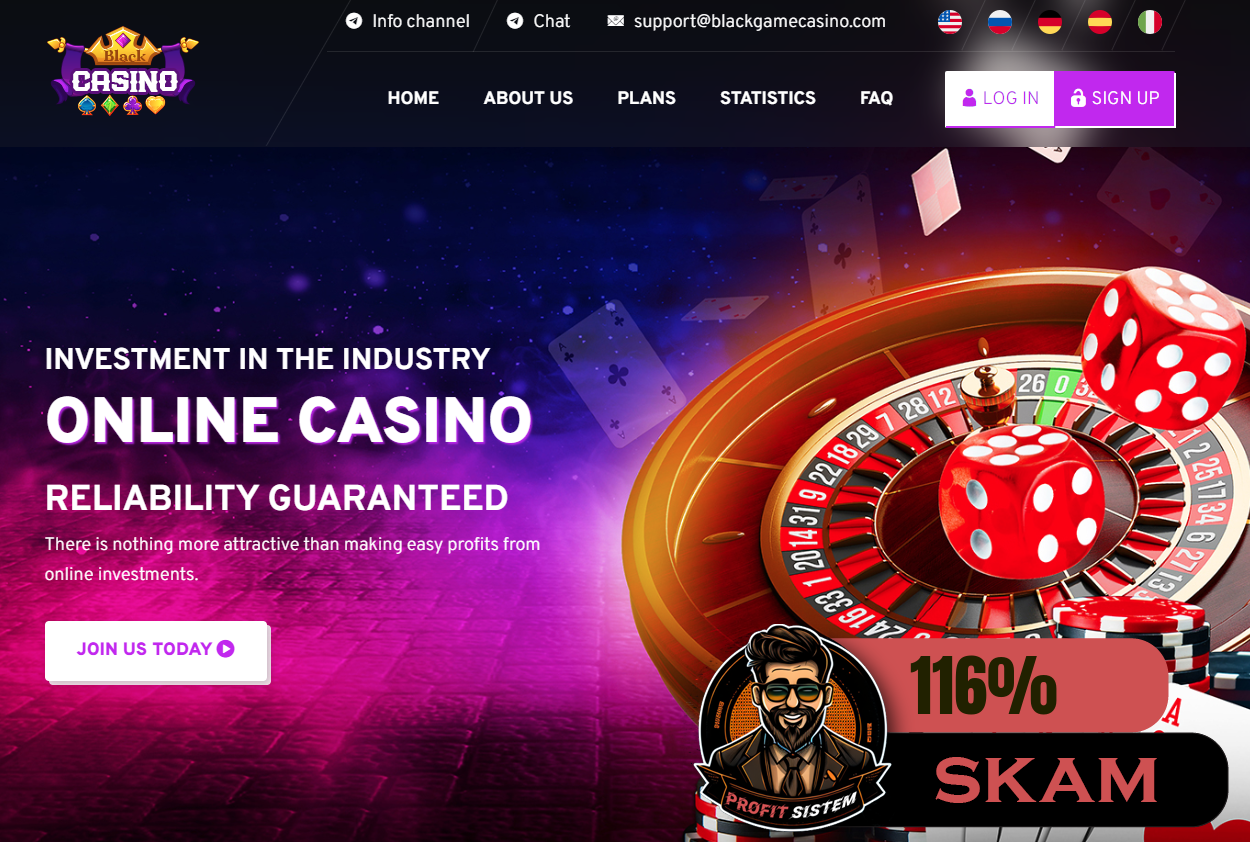Viewport: 1250px width, 842px height.
Task: Pick the Spanish flag language icon
Action: click(x=1100, y=21)
